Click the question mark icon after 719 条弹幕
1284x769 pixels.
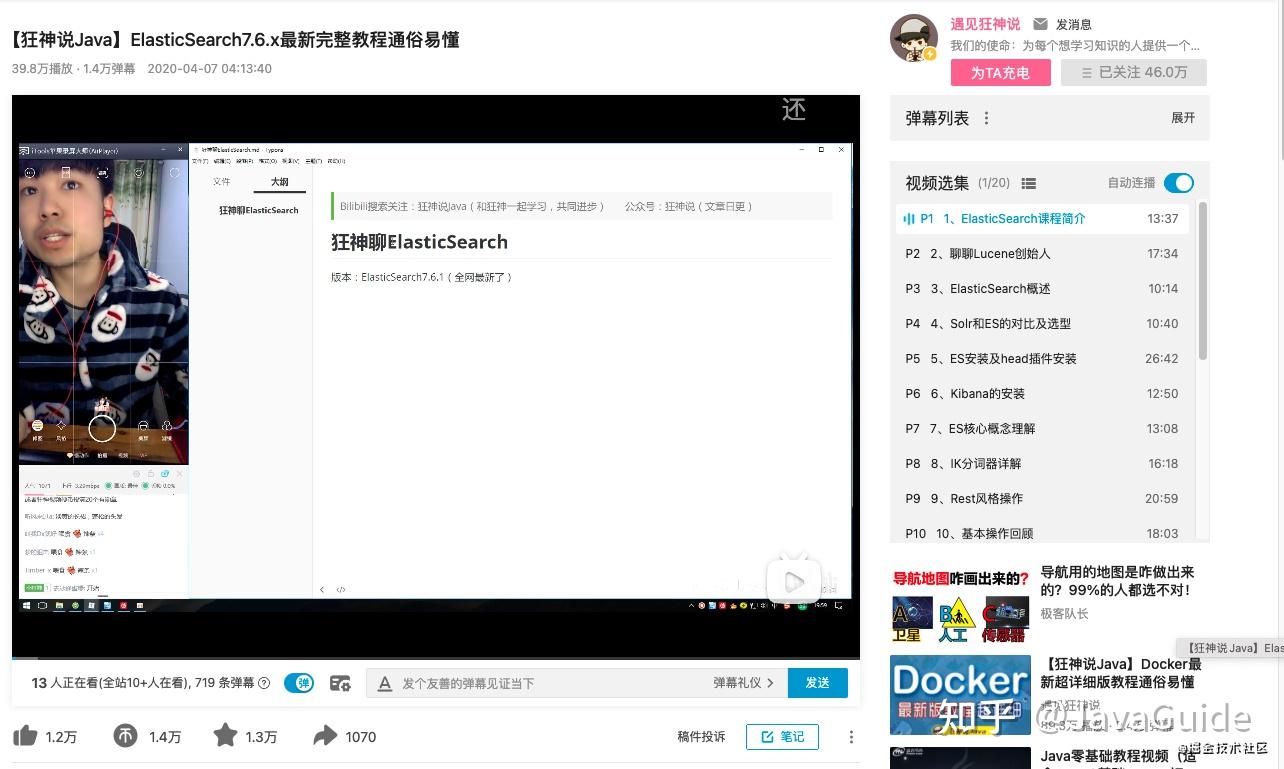click(x=264, y=683)
